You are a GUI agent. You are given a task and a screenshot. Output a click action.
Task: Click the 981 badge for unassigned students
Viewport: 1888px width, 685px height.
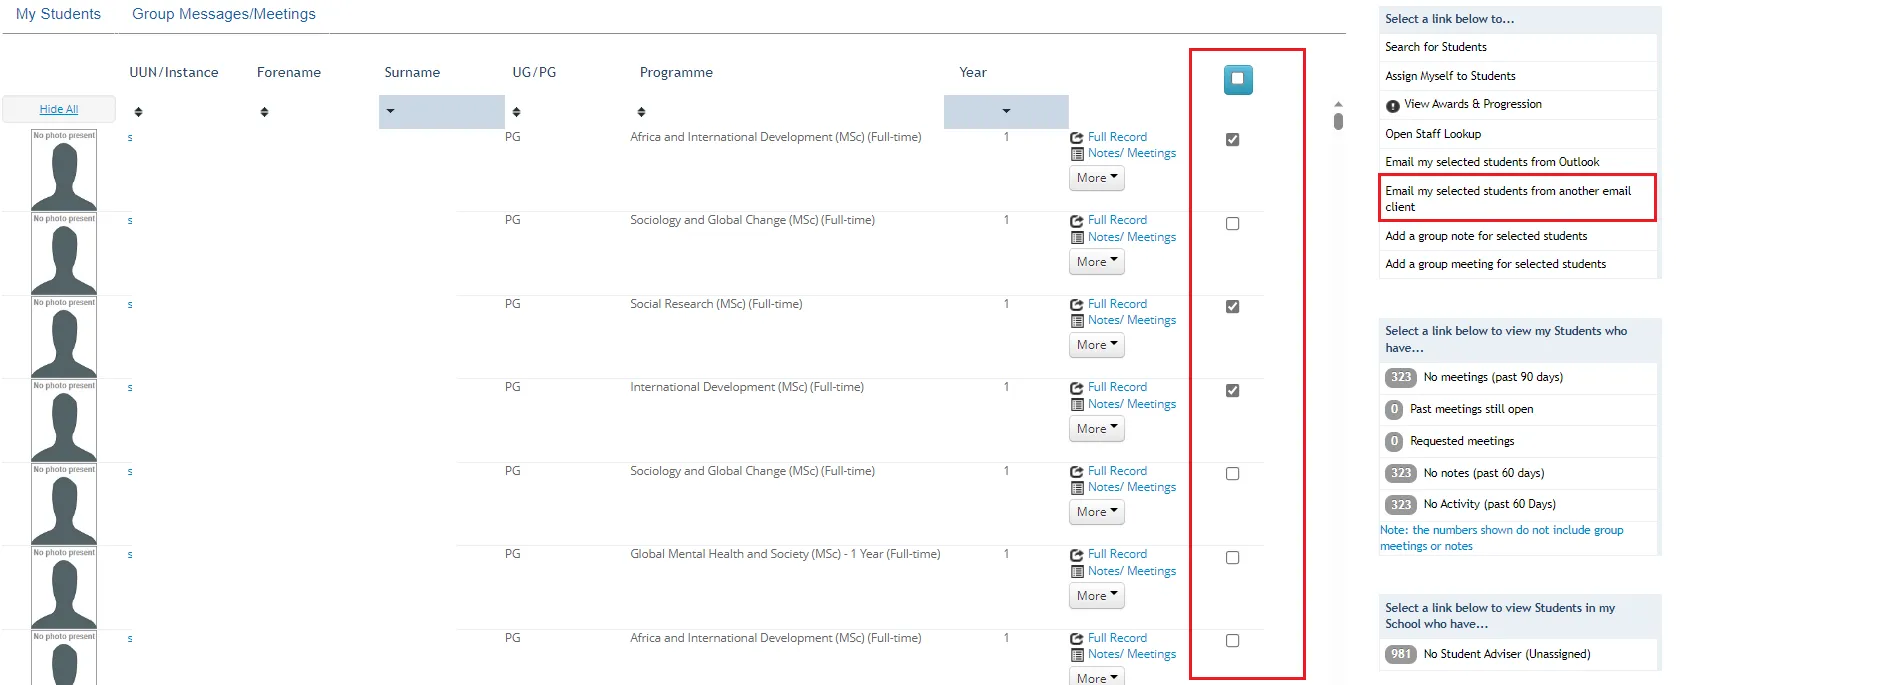tap(1401, 654)
